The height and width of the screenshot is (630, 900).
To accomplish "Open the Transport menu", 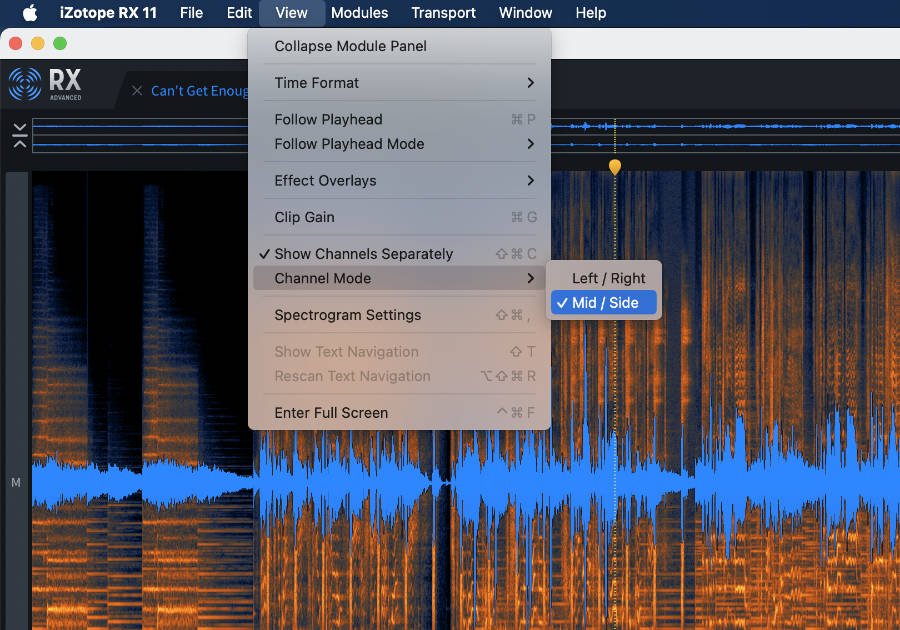I will pyautogui.click(x=443, y=13).
